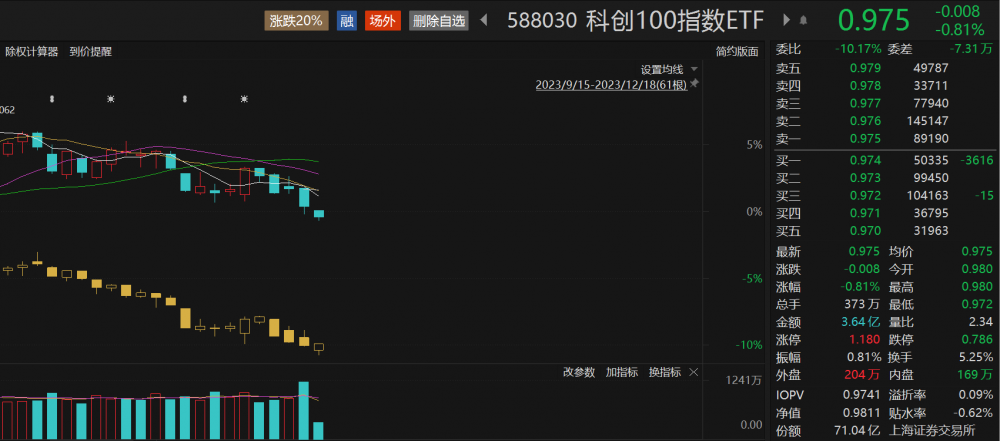Toggle the 涨跌20% limit tag
1000x441 pixels.
coord(296,20)
